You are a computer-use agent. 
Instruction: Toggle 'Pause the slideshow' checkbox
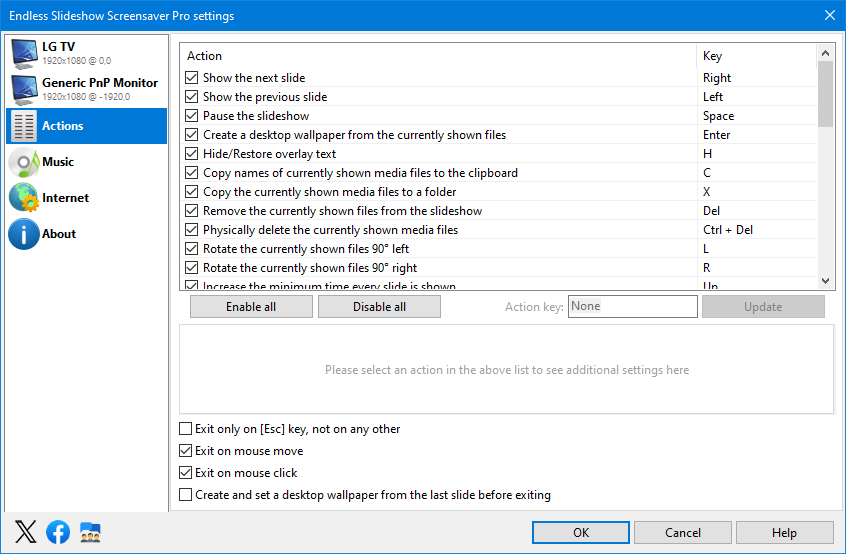tap(192, 115)
